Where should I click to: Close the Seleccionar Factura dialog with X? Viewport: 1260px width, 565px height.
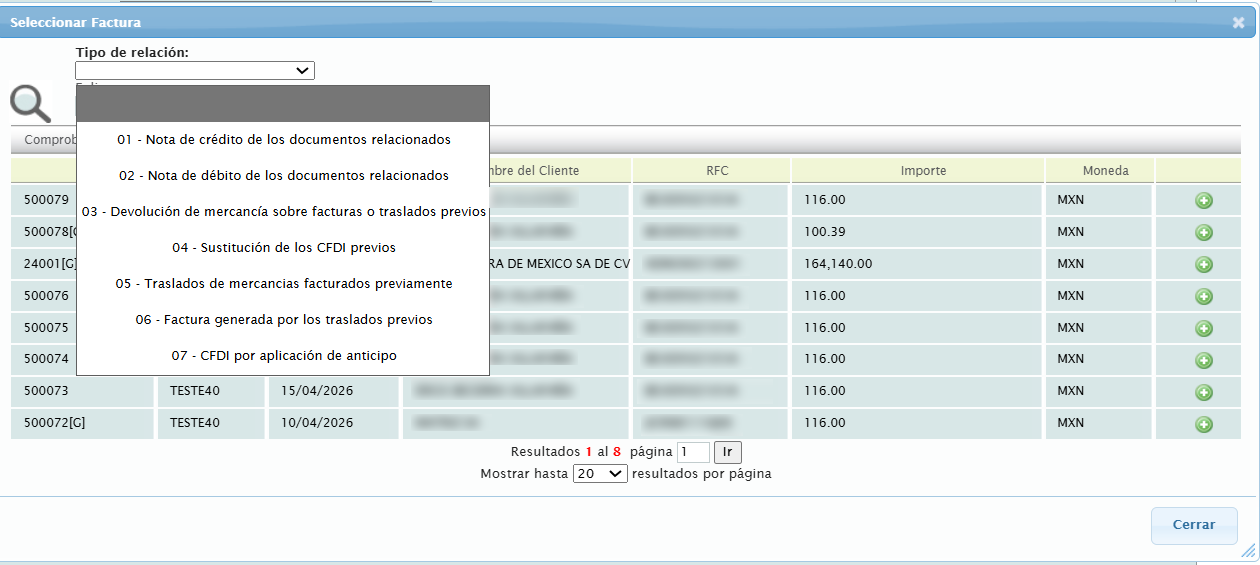(x=1238, y=22)
